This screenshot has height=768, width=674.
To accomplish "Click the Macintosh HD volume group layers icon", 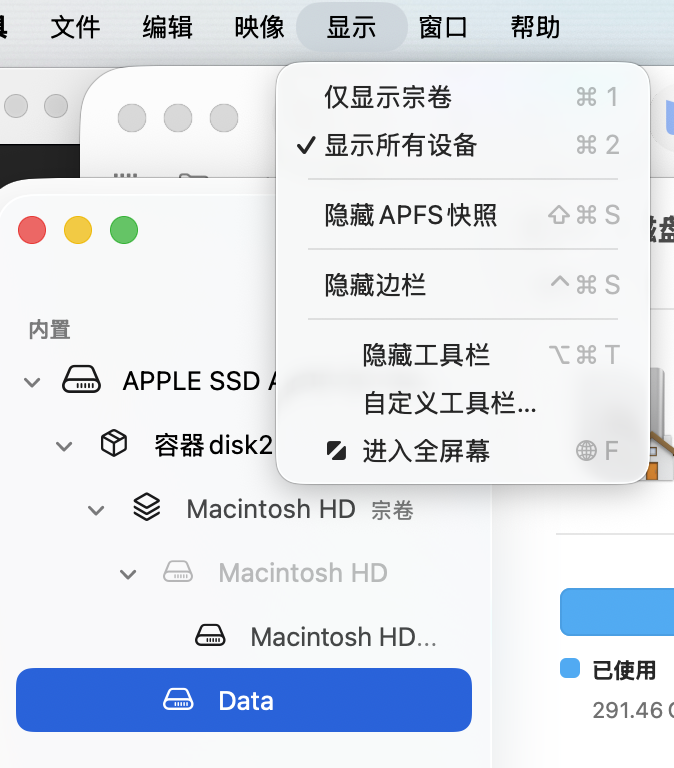I will 146,508.
